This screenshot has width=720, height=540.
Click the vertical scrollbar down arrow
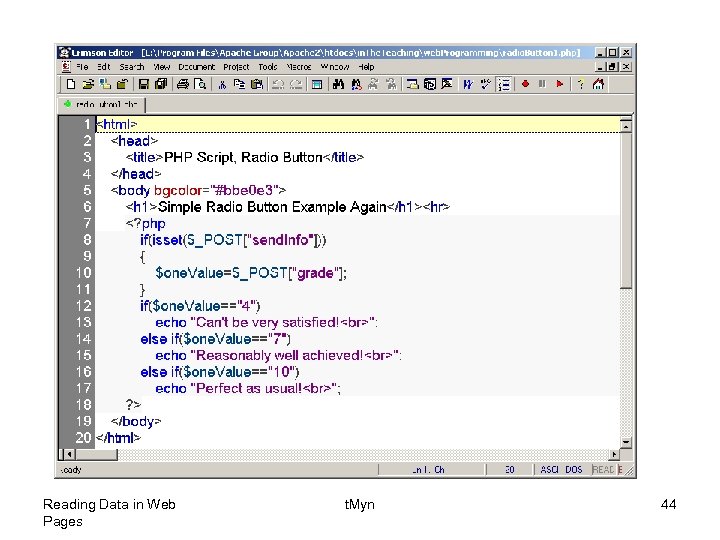point(625,442)
